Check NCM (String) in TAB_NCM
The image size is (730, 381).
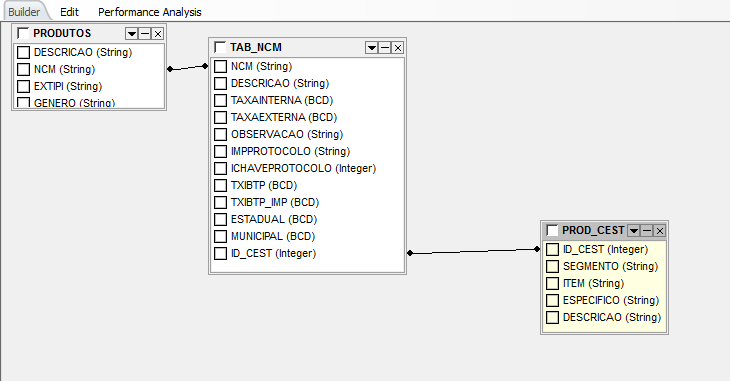(x=220, y=66)
